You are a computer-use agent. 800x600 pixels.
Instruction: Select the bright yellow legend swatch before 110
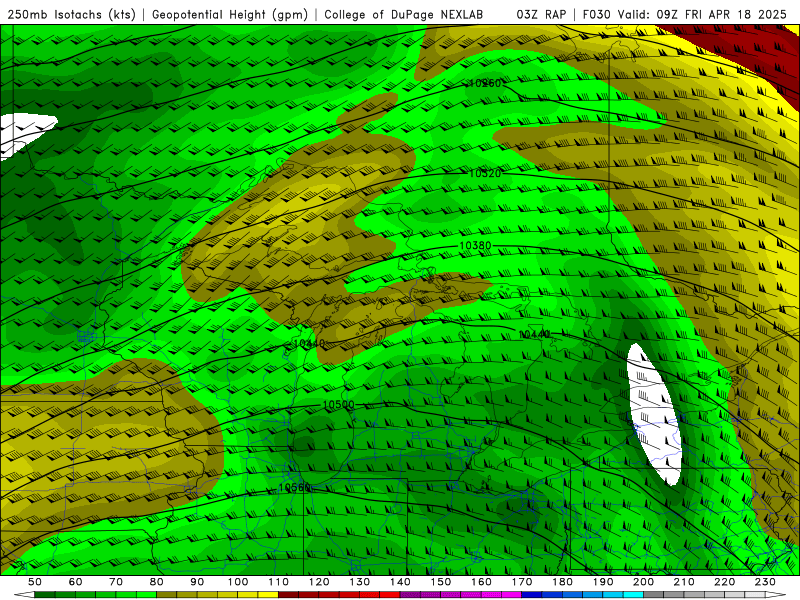pyautogui.click(x=268, y=595)
